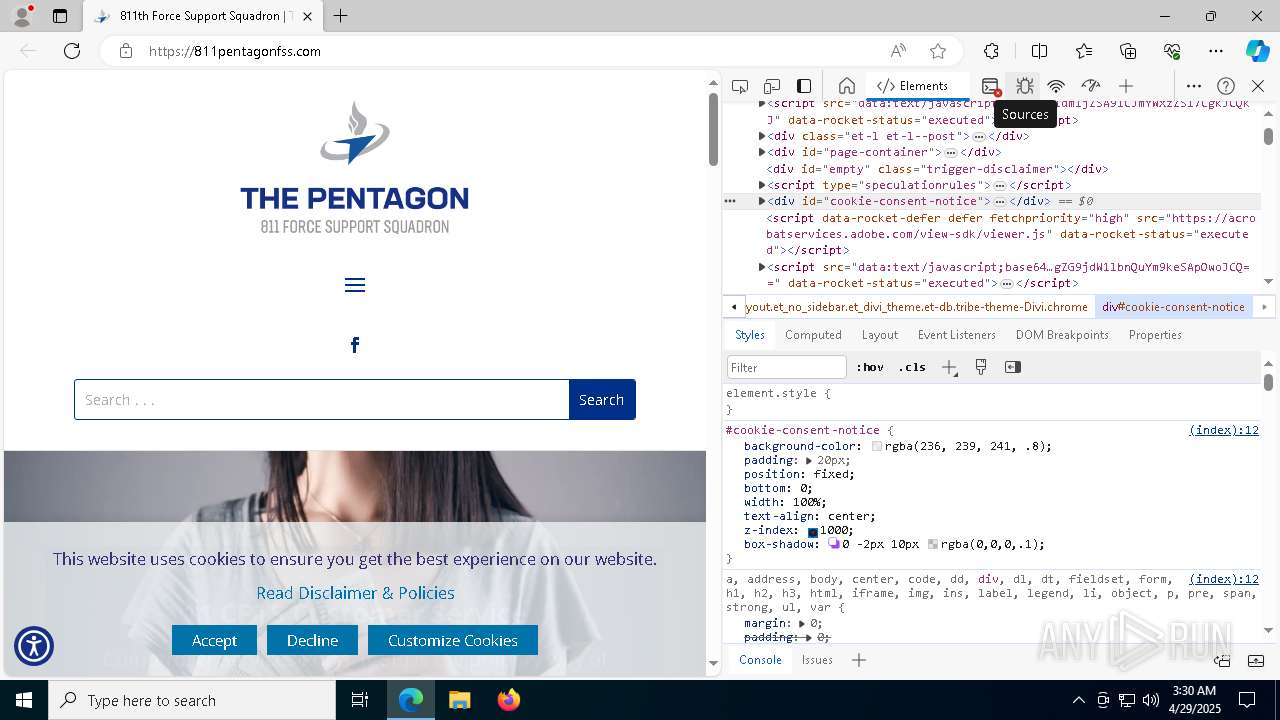Add this page to favorites star
The height and width of the screenshot is (720, 1280).
937,51
